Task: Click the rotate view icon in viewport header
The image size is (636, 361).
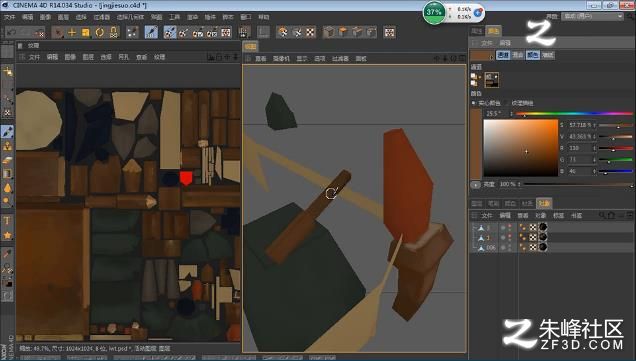Action: [x=453, y=58]
